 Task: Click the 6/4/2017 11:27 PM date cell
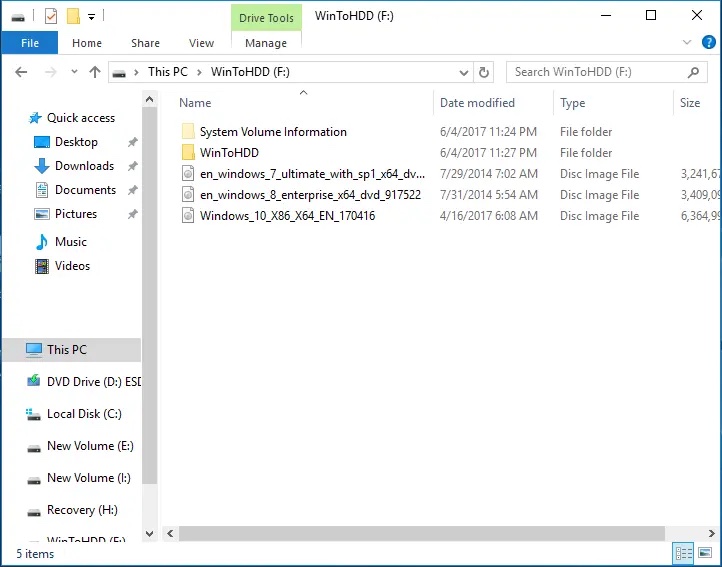click(488, 152)
